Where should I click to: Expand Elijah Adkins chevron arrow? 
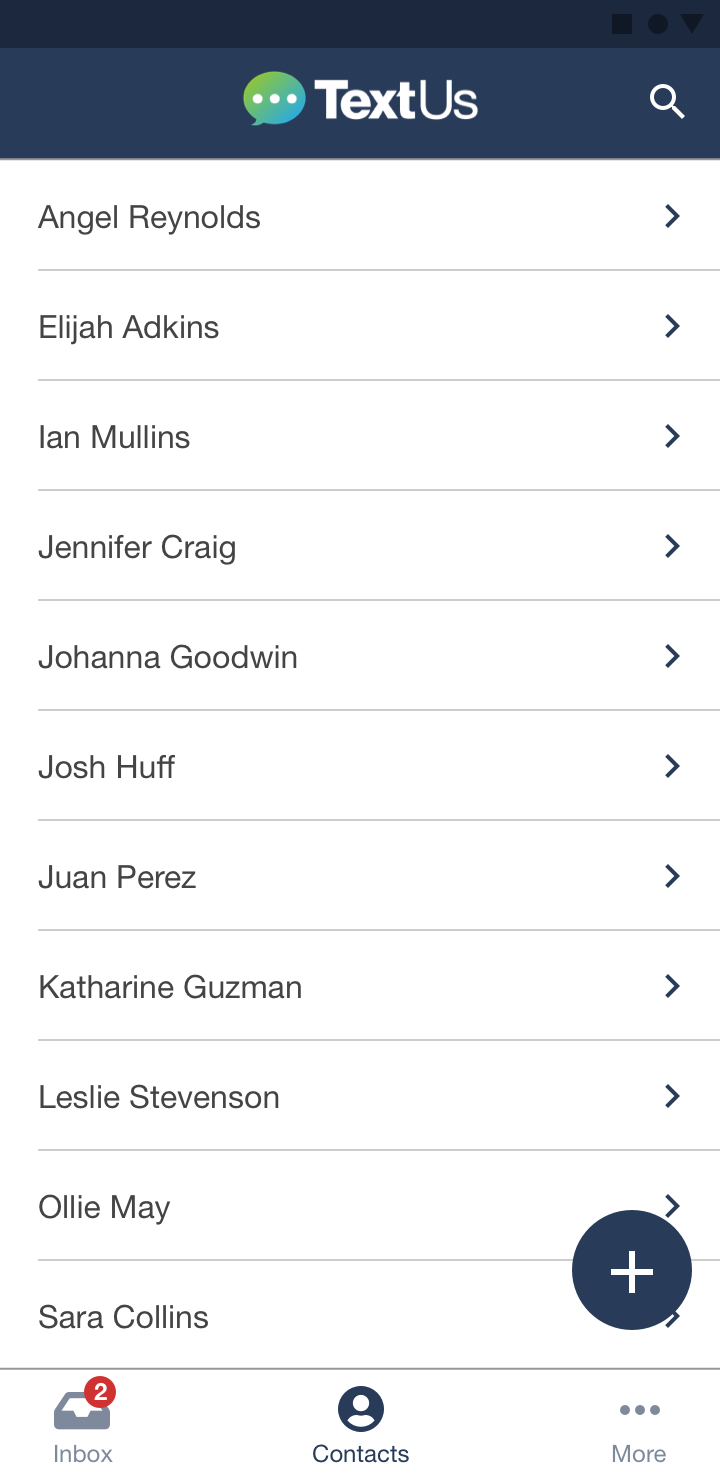[x=672, y=326]
